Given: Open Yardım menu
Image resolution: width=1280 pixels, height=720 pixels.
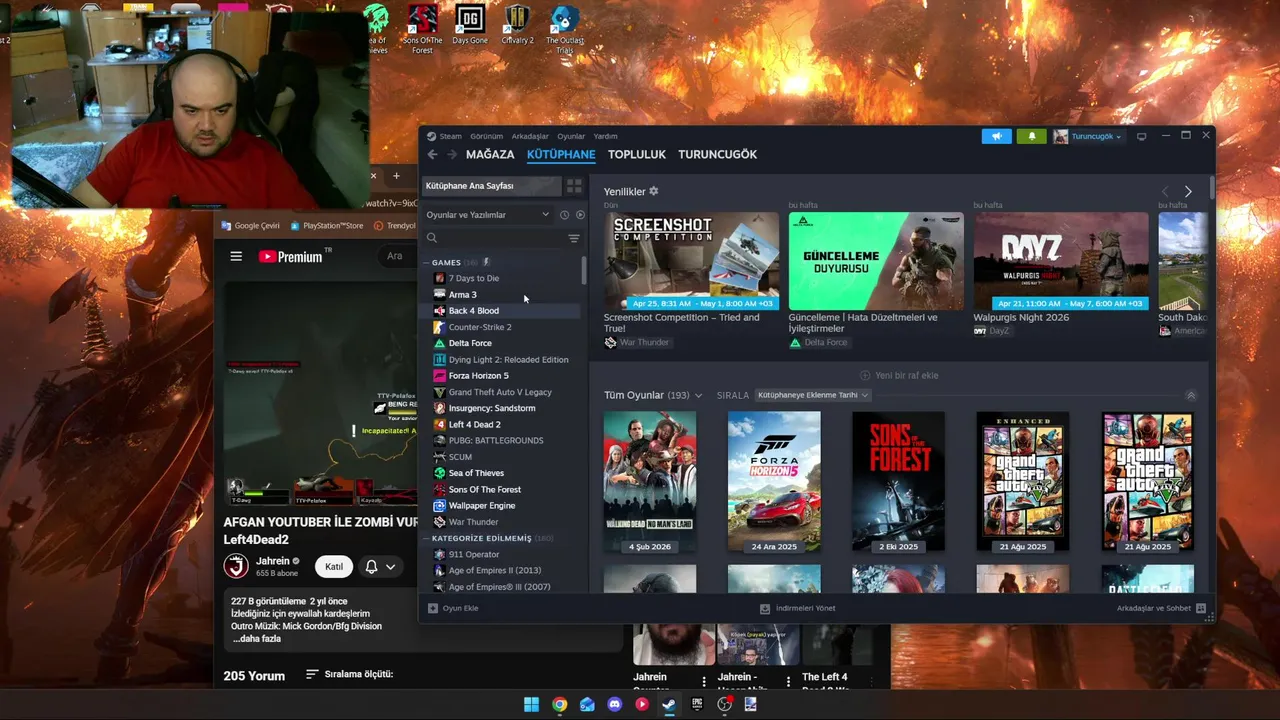Looking at the screenshot, I should pyautogui.click(x=606, y=136).
